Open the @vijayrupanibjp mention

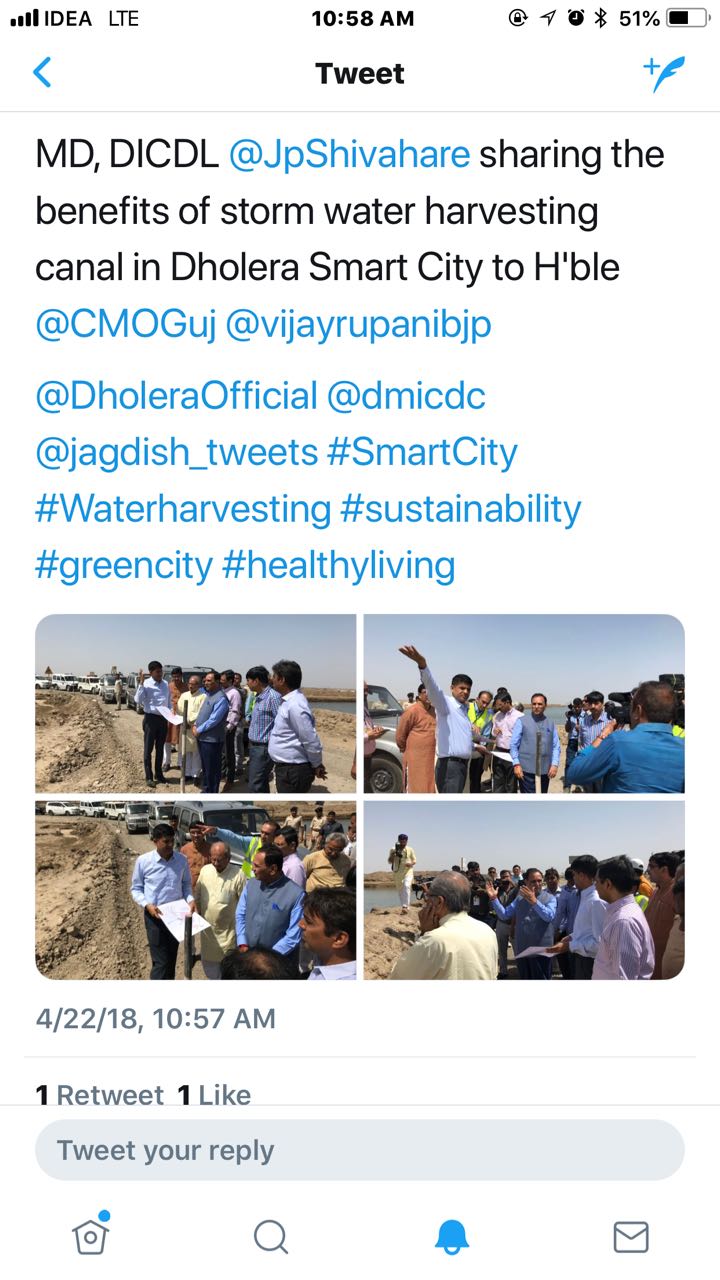point(359,326)
